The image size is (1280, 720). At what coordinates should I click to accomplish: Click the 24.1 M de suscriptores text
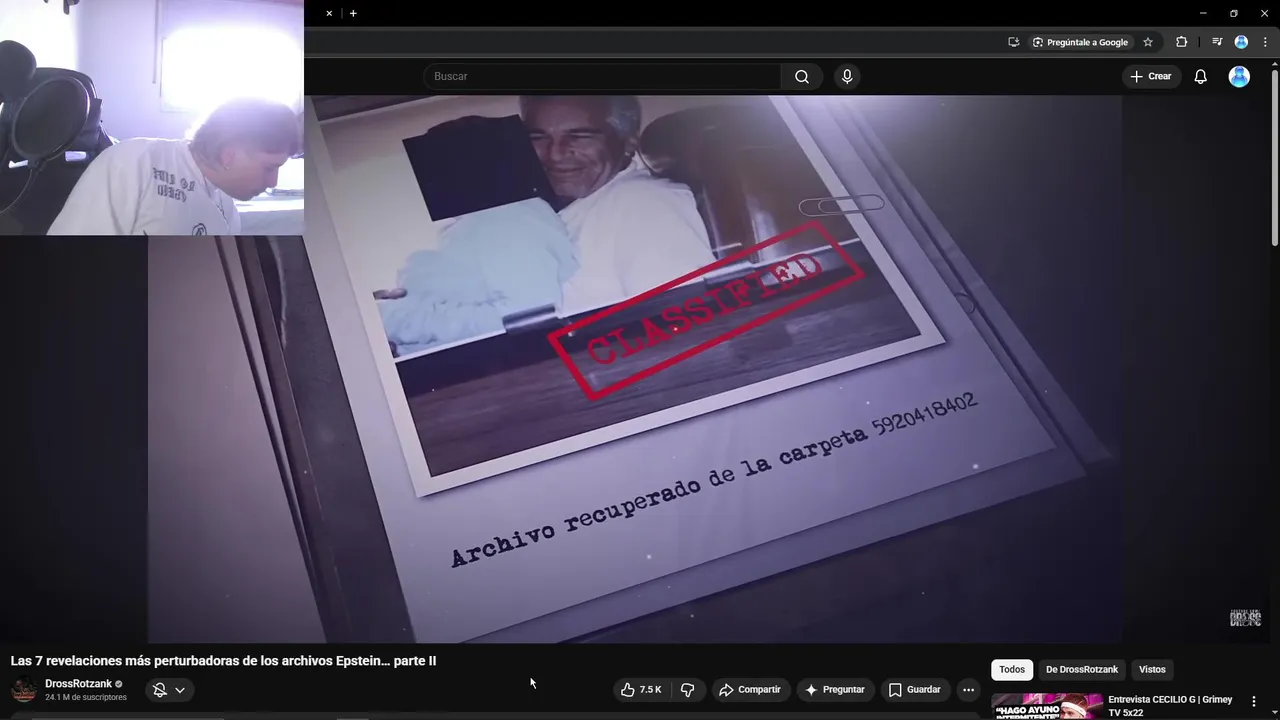click(x=86, y=698)
